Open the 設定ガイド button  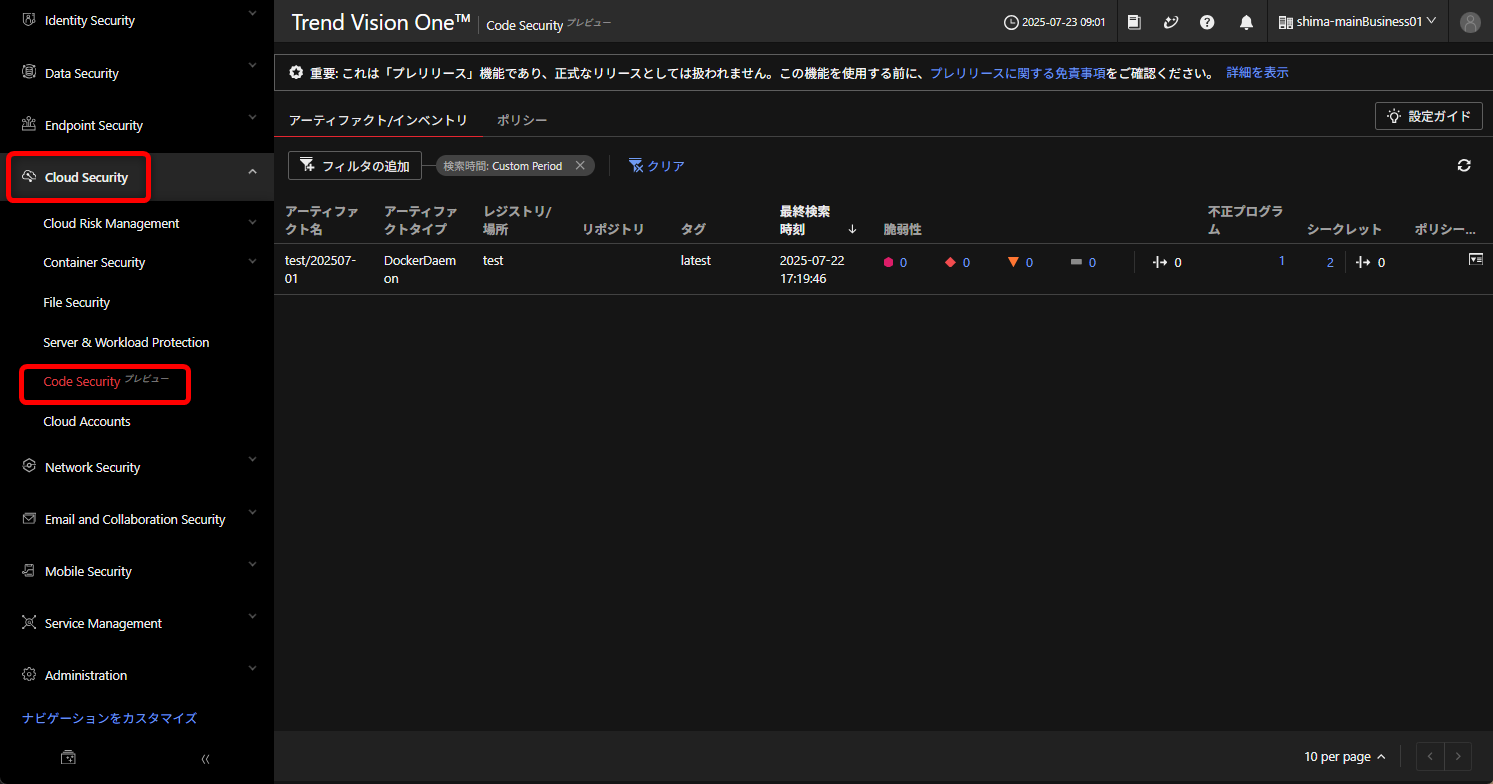(x=1428, y=116)
